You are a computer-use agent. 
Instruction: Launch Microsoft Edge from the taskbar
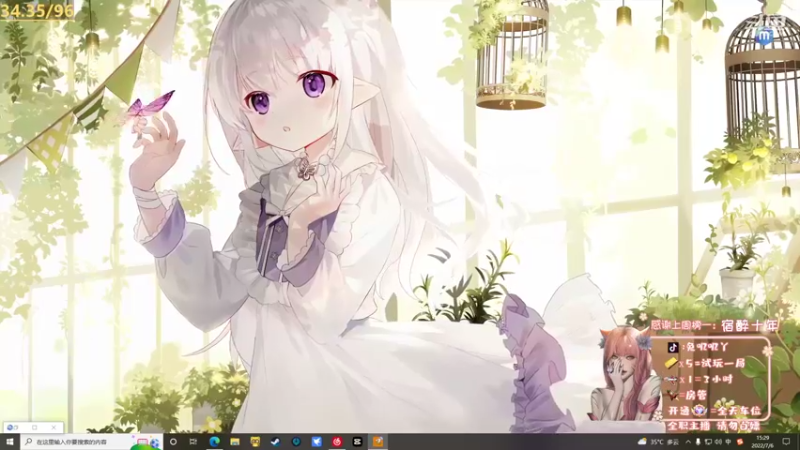click(214, 441)
